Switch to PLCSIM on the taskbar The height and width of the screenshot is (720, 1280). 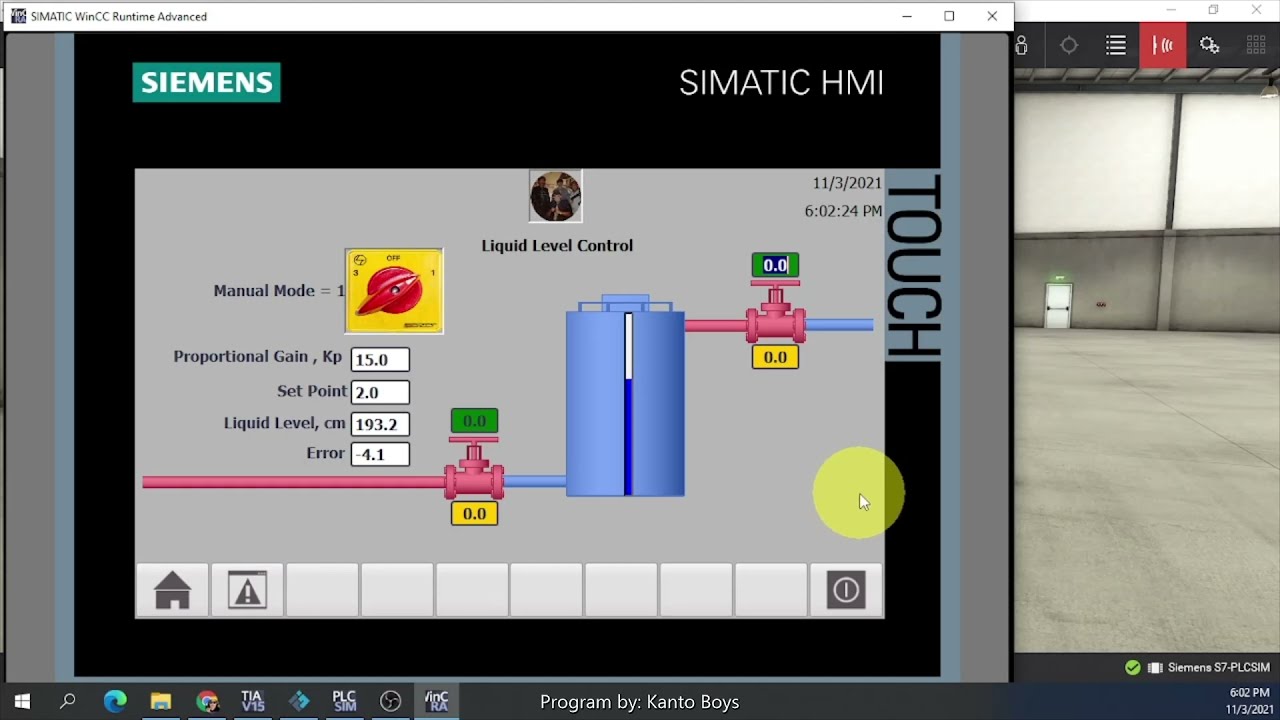tap(345, 702)
